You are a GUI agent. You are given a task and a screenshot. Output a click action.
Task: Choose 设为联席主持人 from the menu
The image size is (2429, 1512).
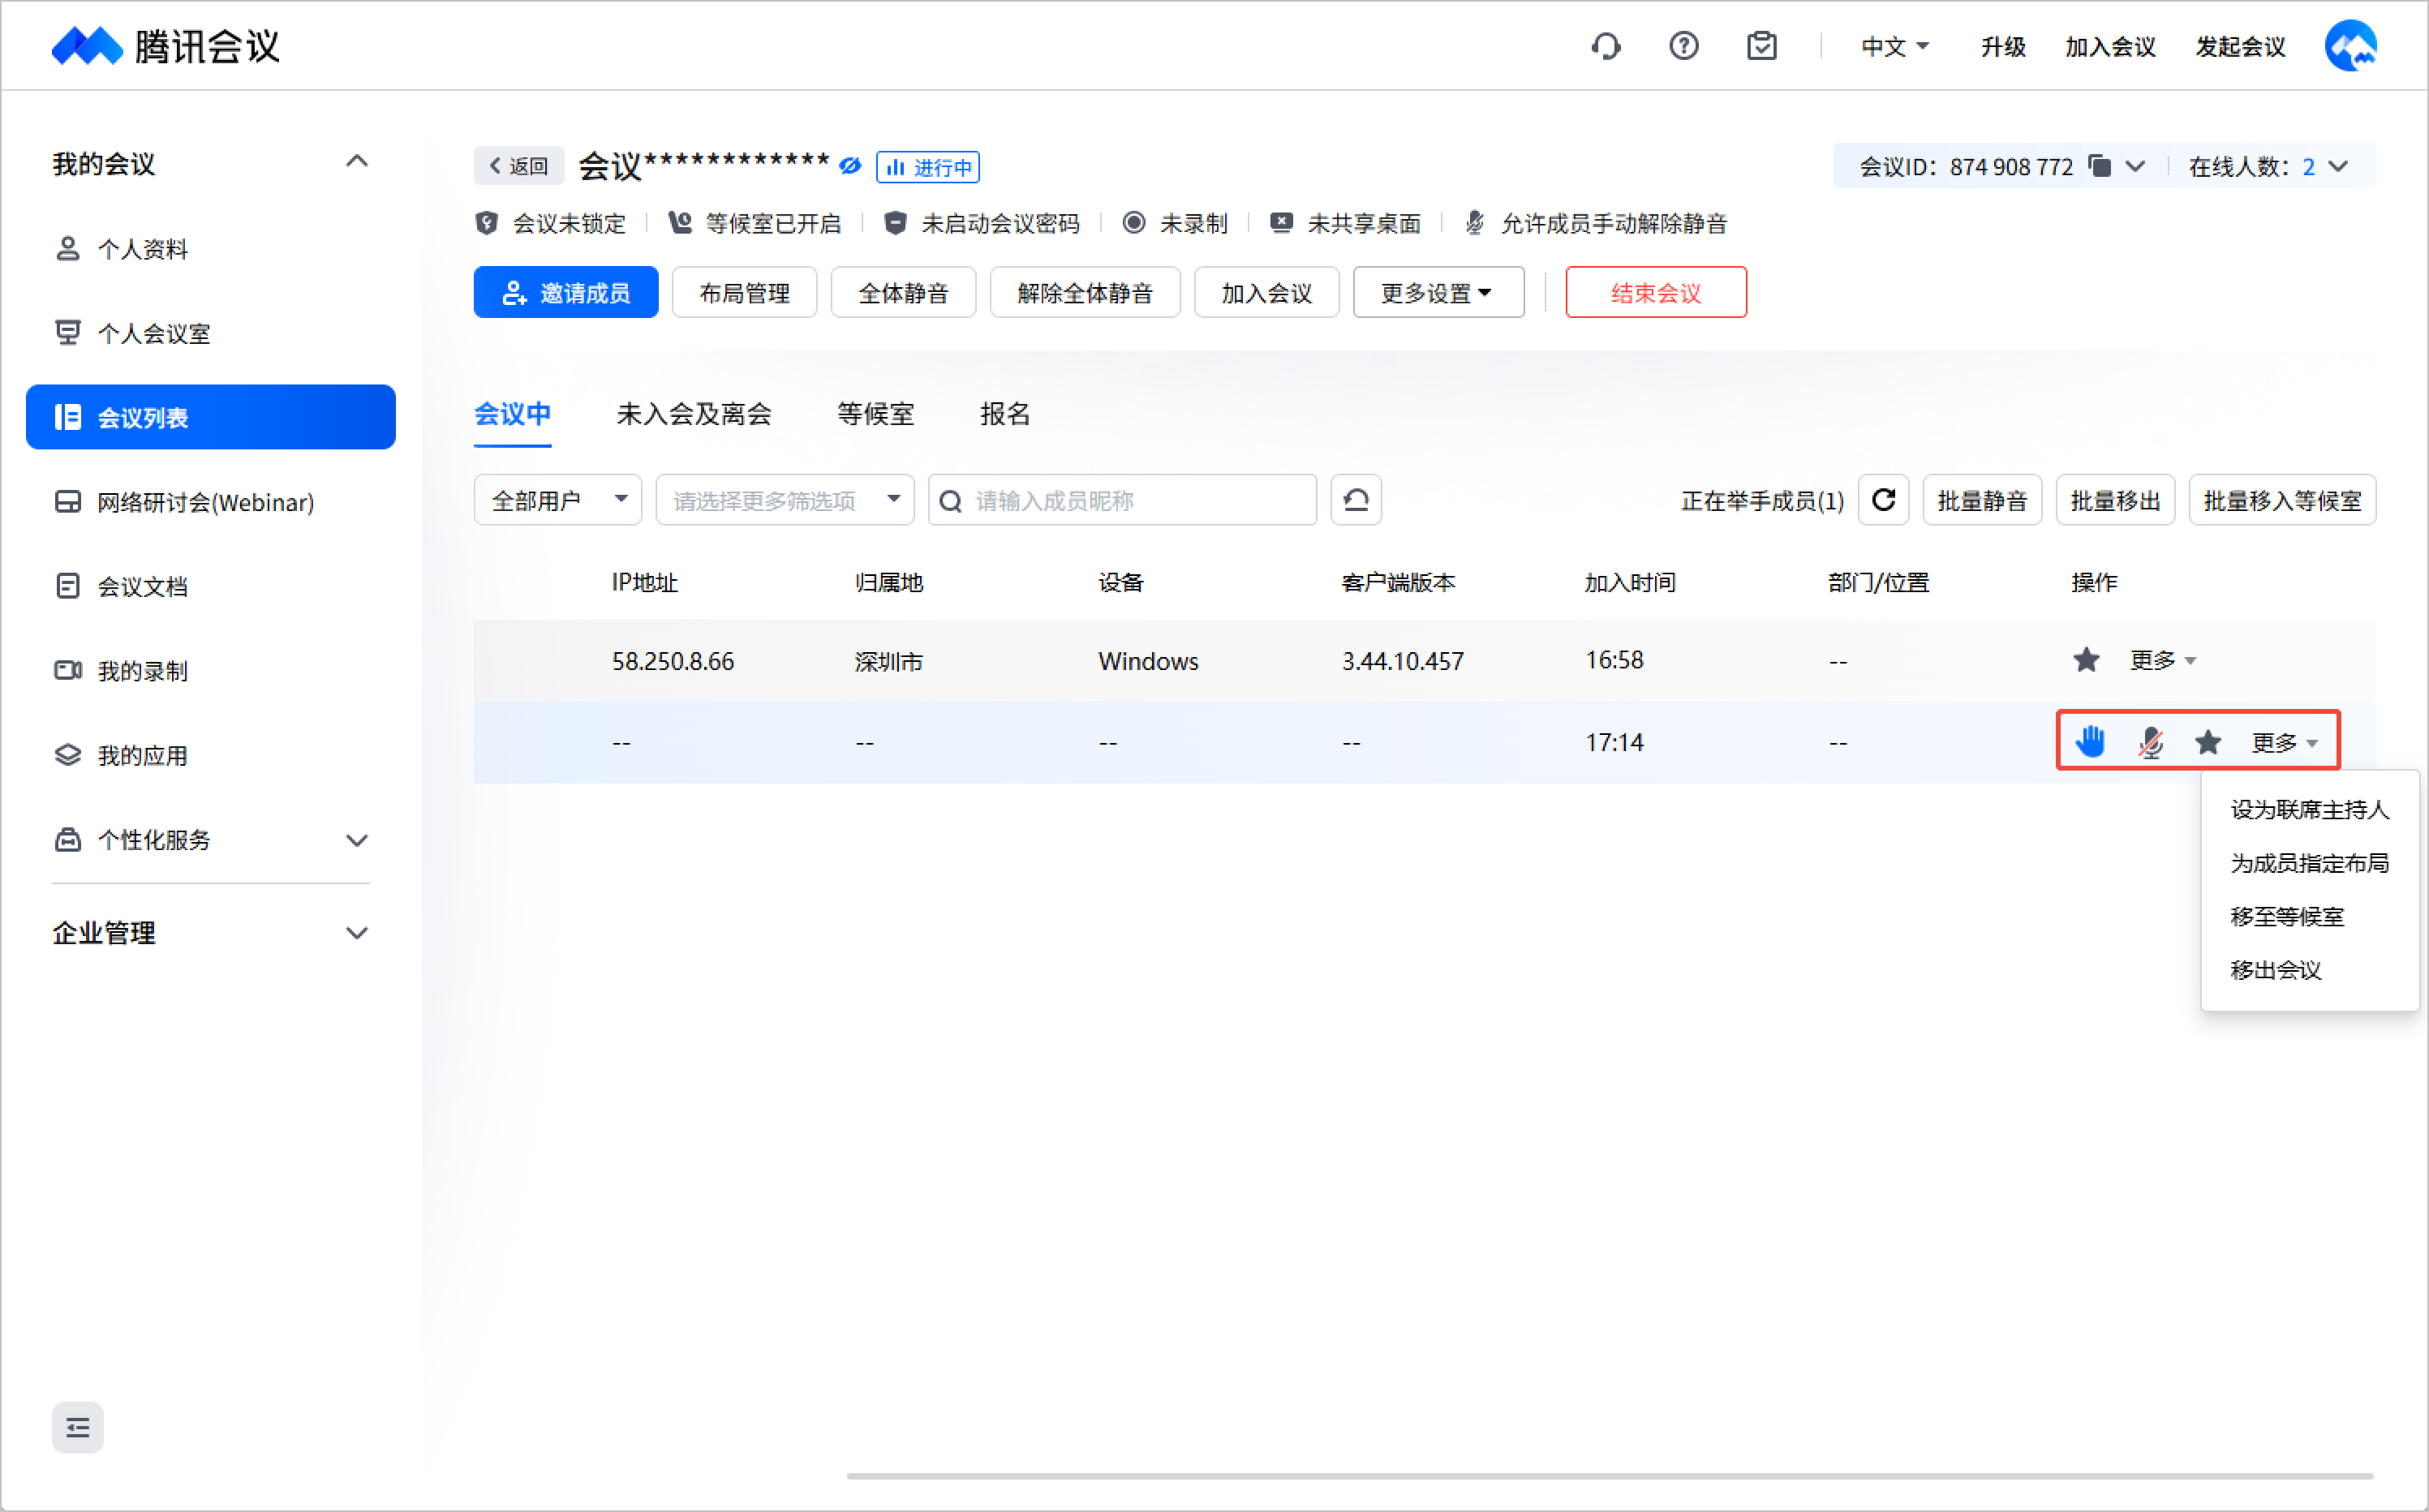(2310, 809)
